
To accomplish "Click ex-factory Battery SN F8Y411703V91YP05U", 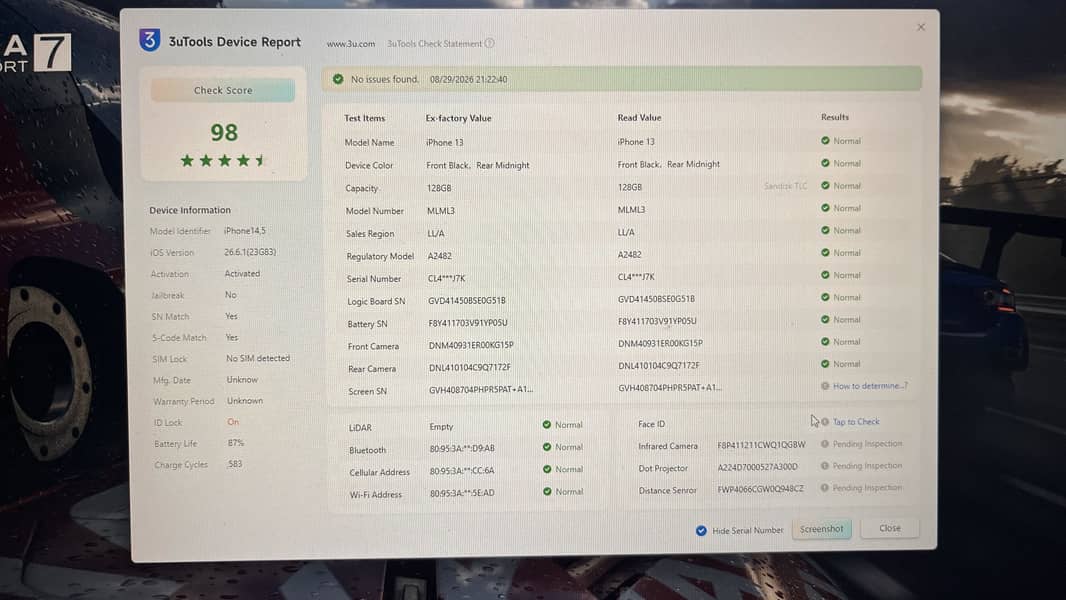I will (x=468, y=323).
